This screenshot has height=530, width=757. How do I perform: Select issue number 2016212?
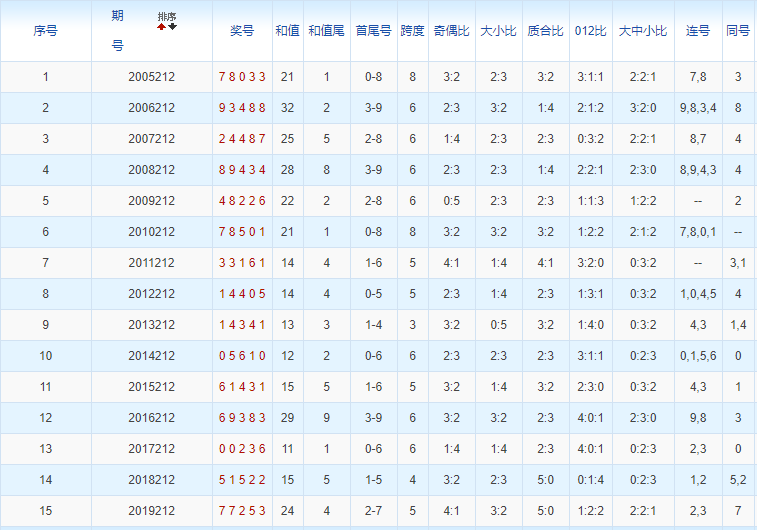click(151, 418)
